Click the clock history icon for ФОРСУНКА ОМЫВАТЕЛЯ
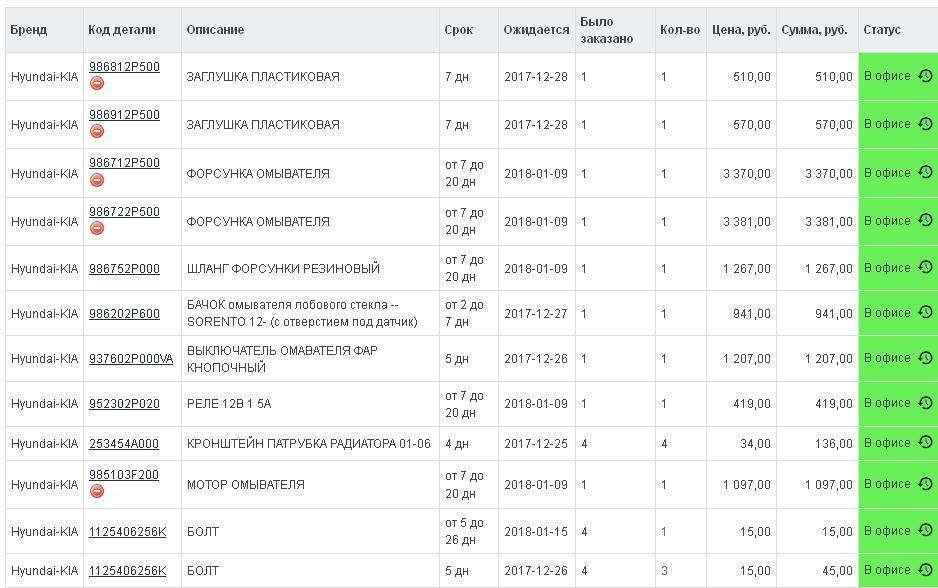Viewport: 938px width, 588px height. point(928,171)
